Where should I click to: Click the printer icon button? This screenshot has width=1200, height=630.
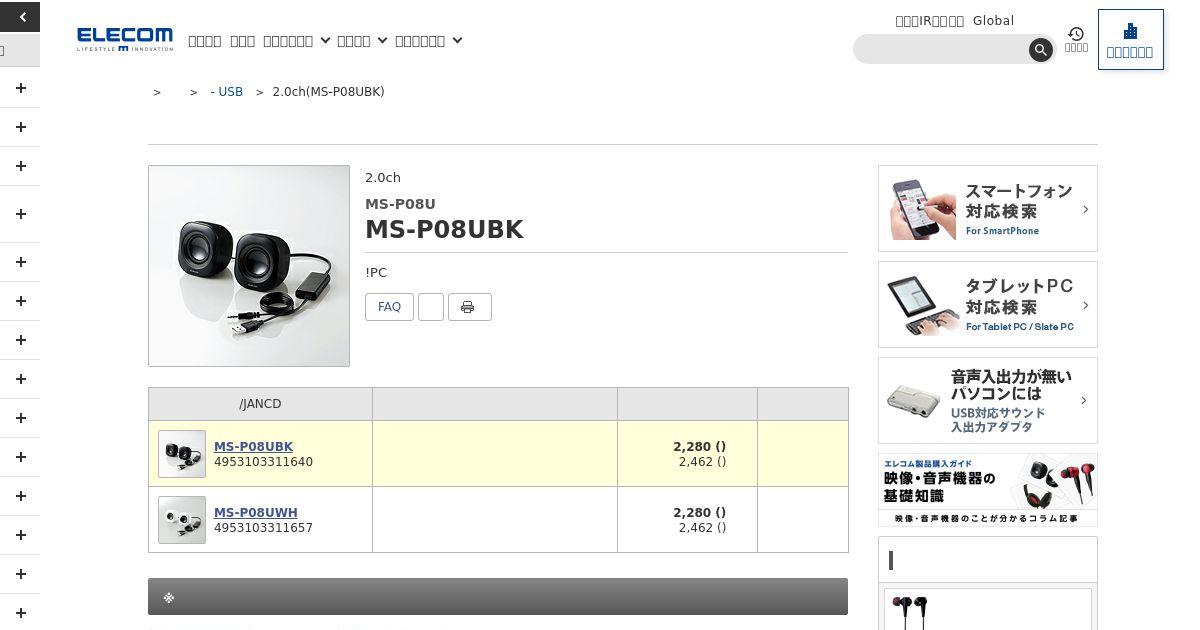tap(469, 307)
